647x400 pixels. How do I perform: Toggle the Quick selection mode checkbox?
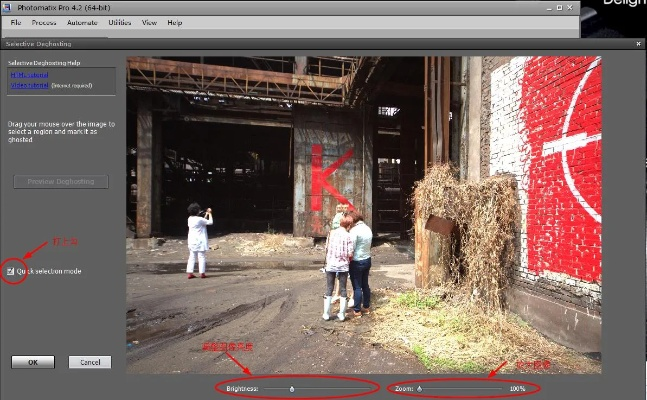[11, 271]
